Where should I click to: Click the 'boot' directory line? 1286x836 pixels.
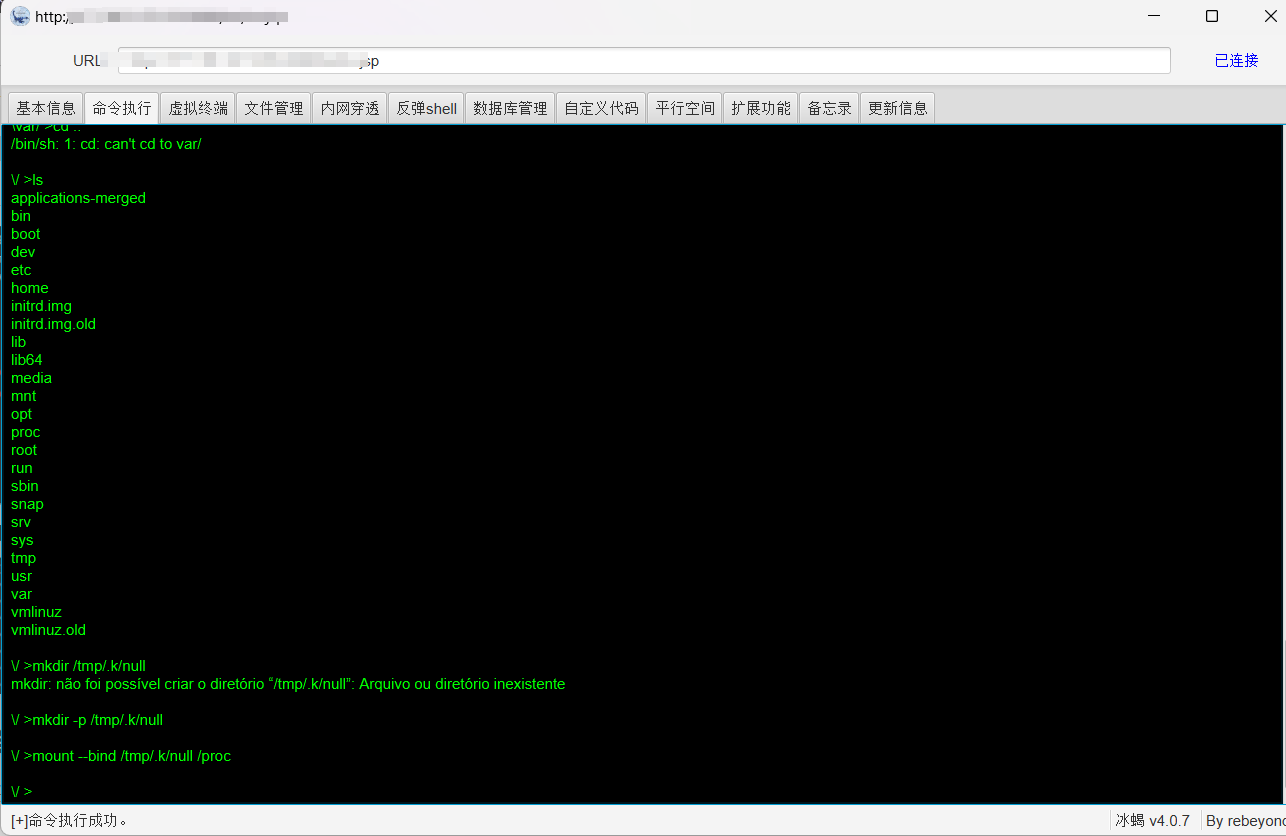(x=26, y=234)
